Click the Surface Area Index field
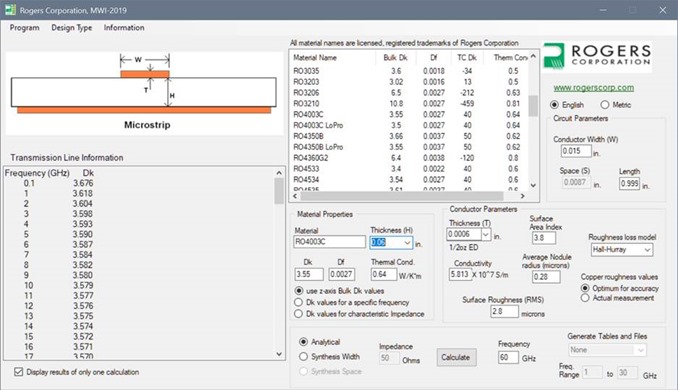This screenshot has width=678, height=390. coord(544,238)
